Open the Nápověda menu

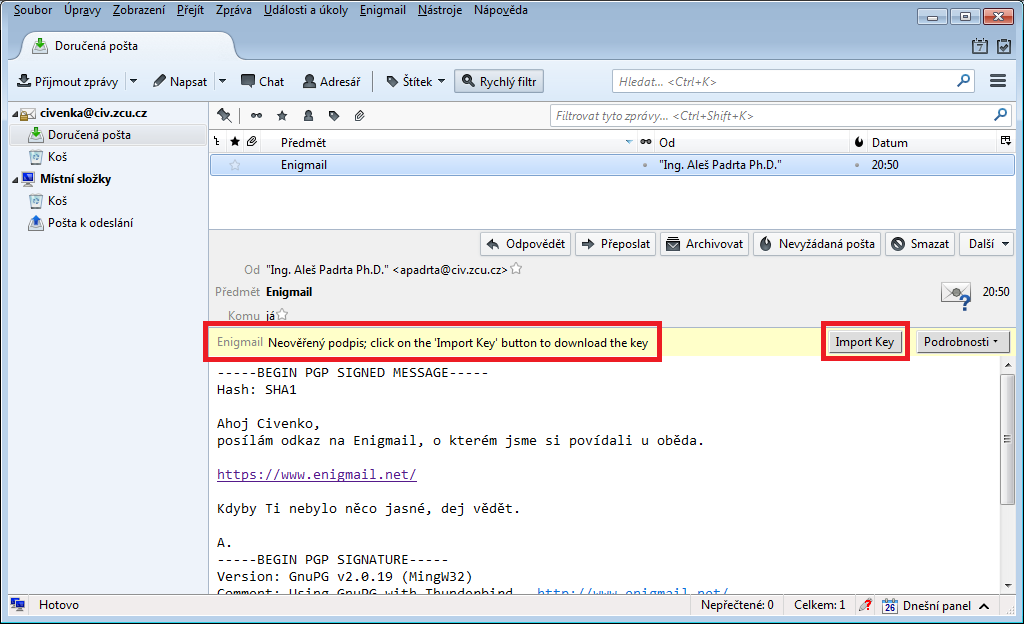[501, 10]
